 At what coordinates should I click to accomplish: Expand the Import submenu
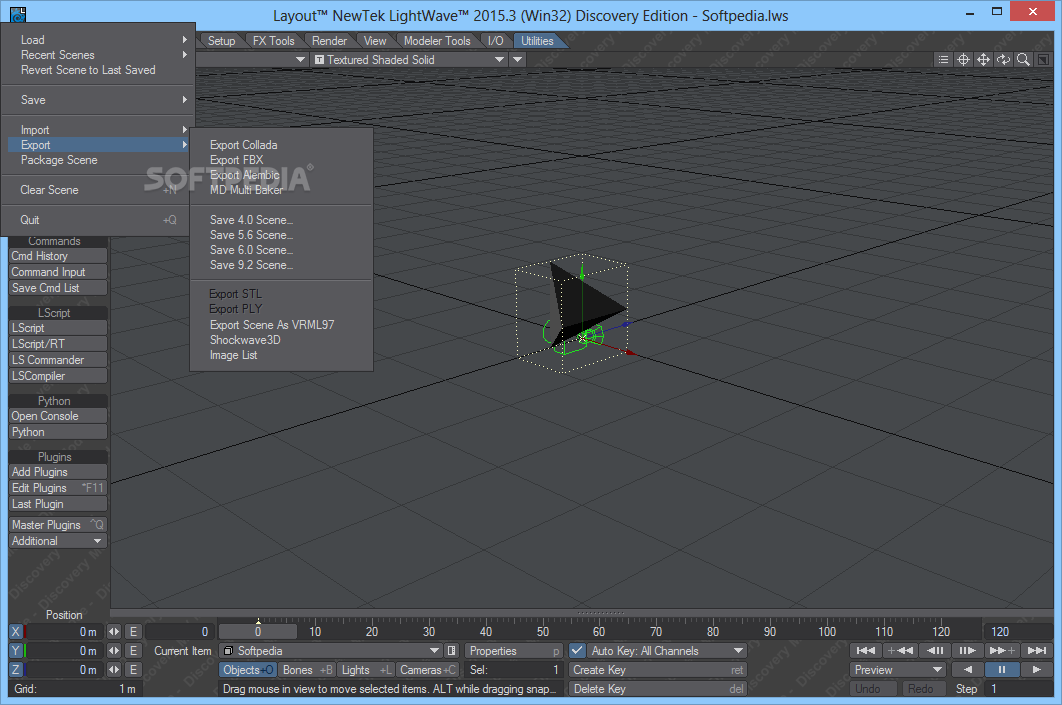coord(98,129)
